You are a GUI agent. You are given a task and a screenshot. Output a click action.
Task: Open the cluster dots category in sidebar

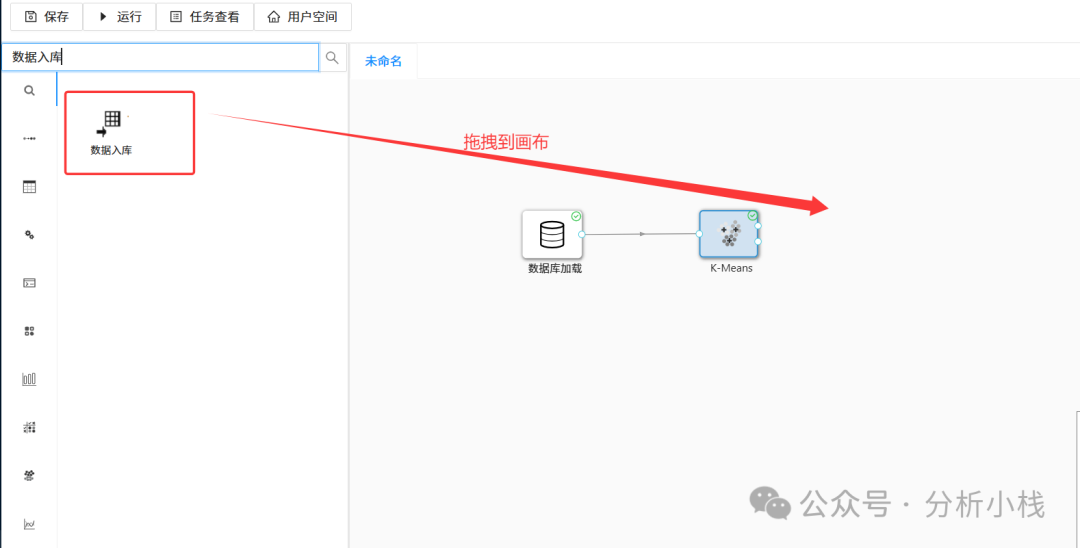[29, 476]
